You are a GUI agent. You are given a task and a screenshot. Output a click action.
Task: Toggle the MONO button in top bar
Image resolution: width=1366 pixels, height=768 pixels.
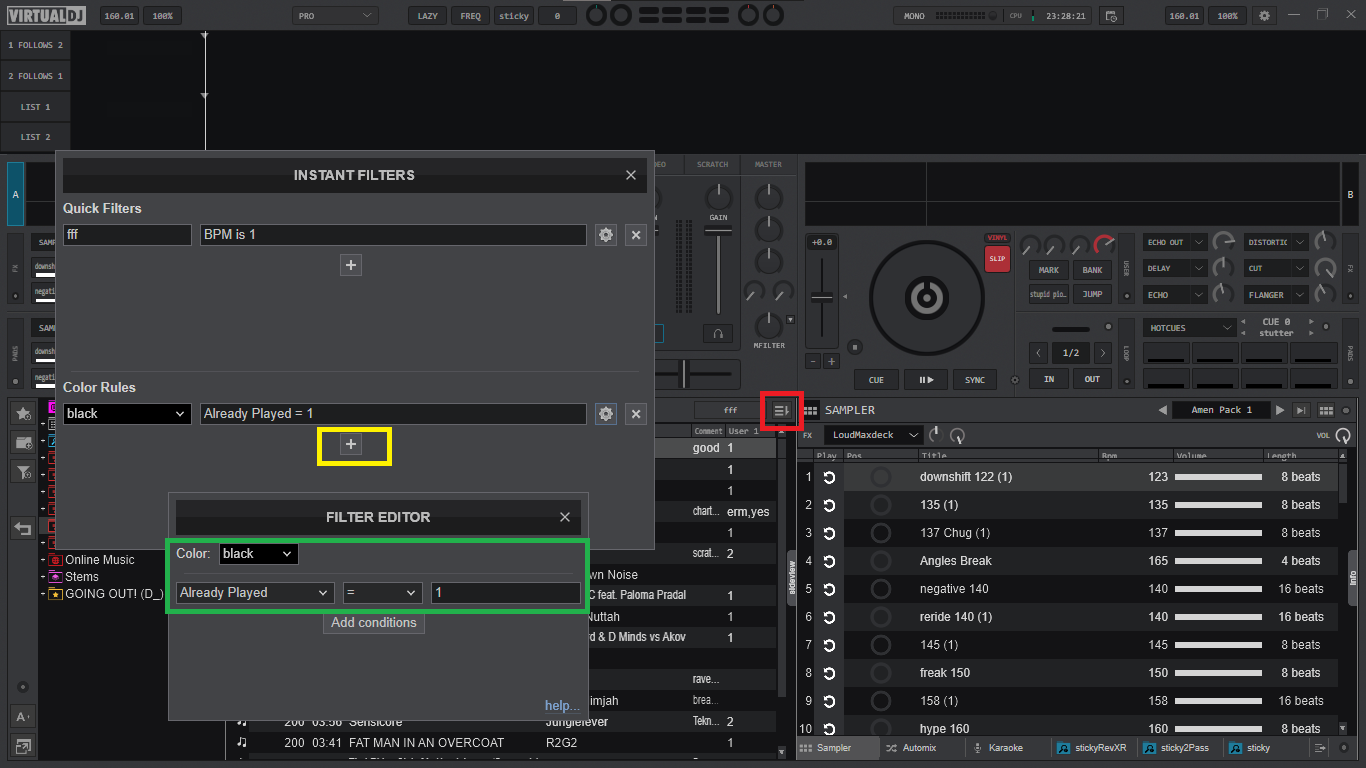pos(914,16)
